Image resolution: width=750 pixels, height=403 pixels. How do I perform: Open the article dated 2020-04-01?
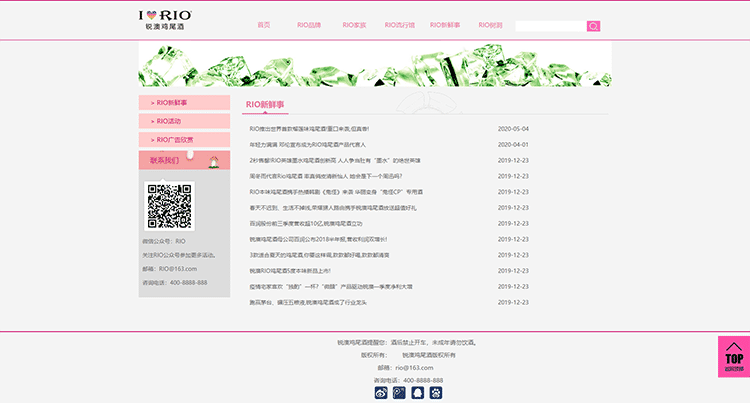tap(308, 145)
